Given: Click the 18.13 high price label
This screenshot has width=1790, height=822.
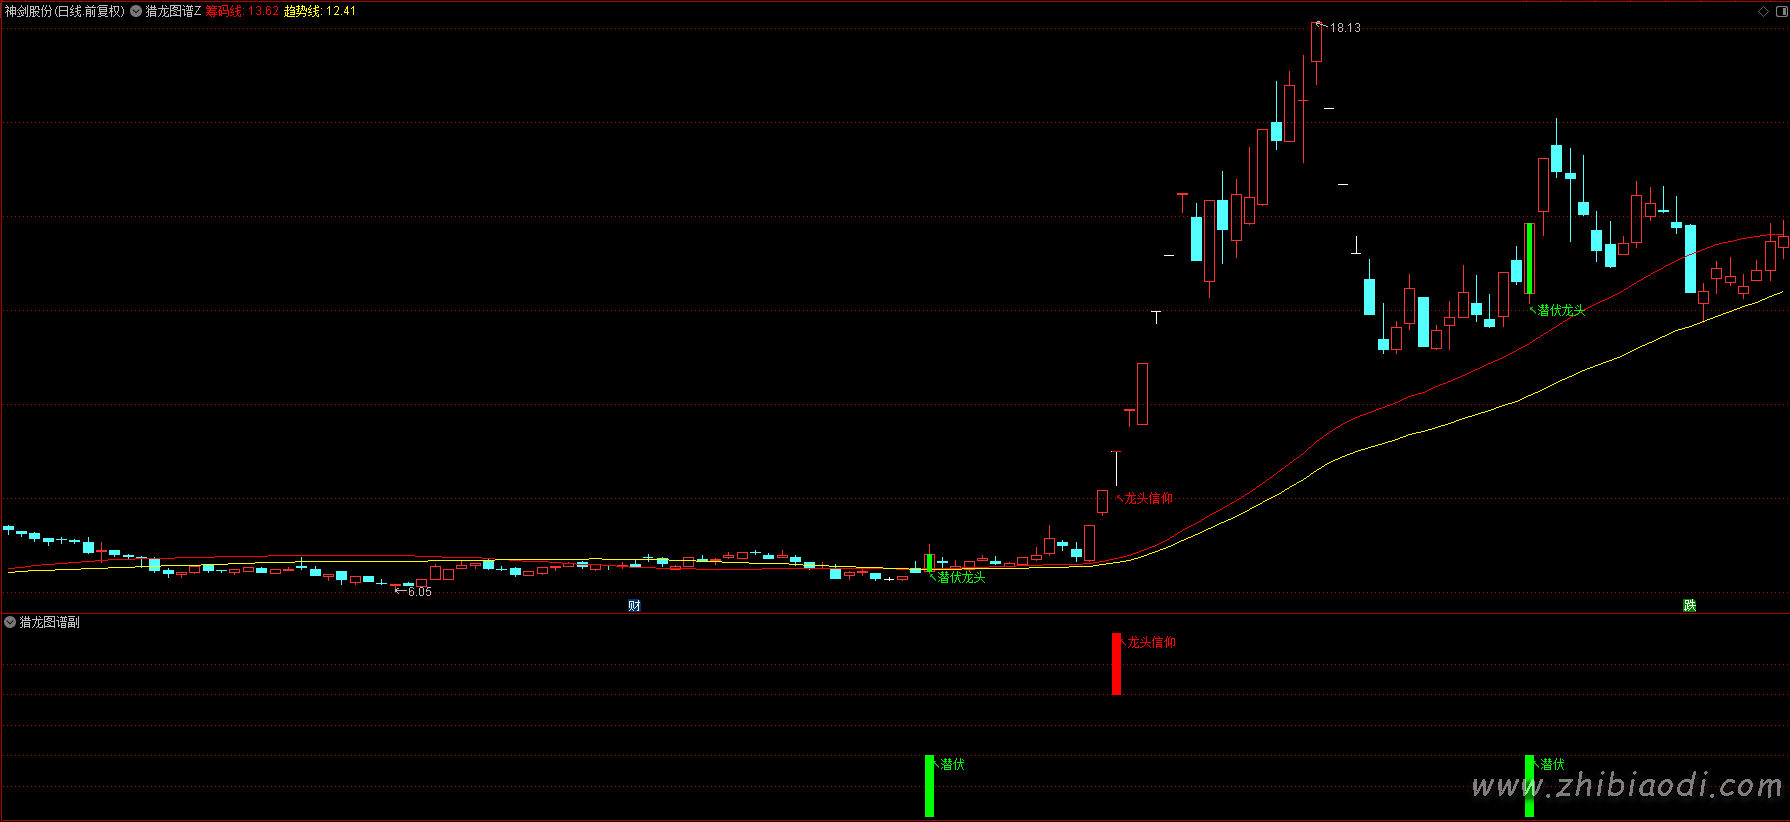Looking at the screenshot, I should [1345, 28].
